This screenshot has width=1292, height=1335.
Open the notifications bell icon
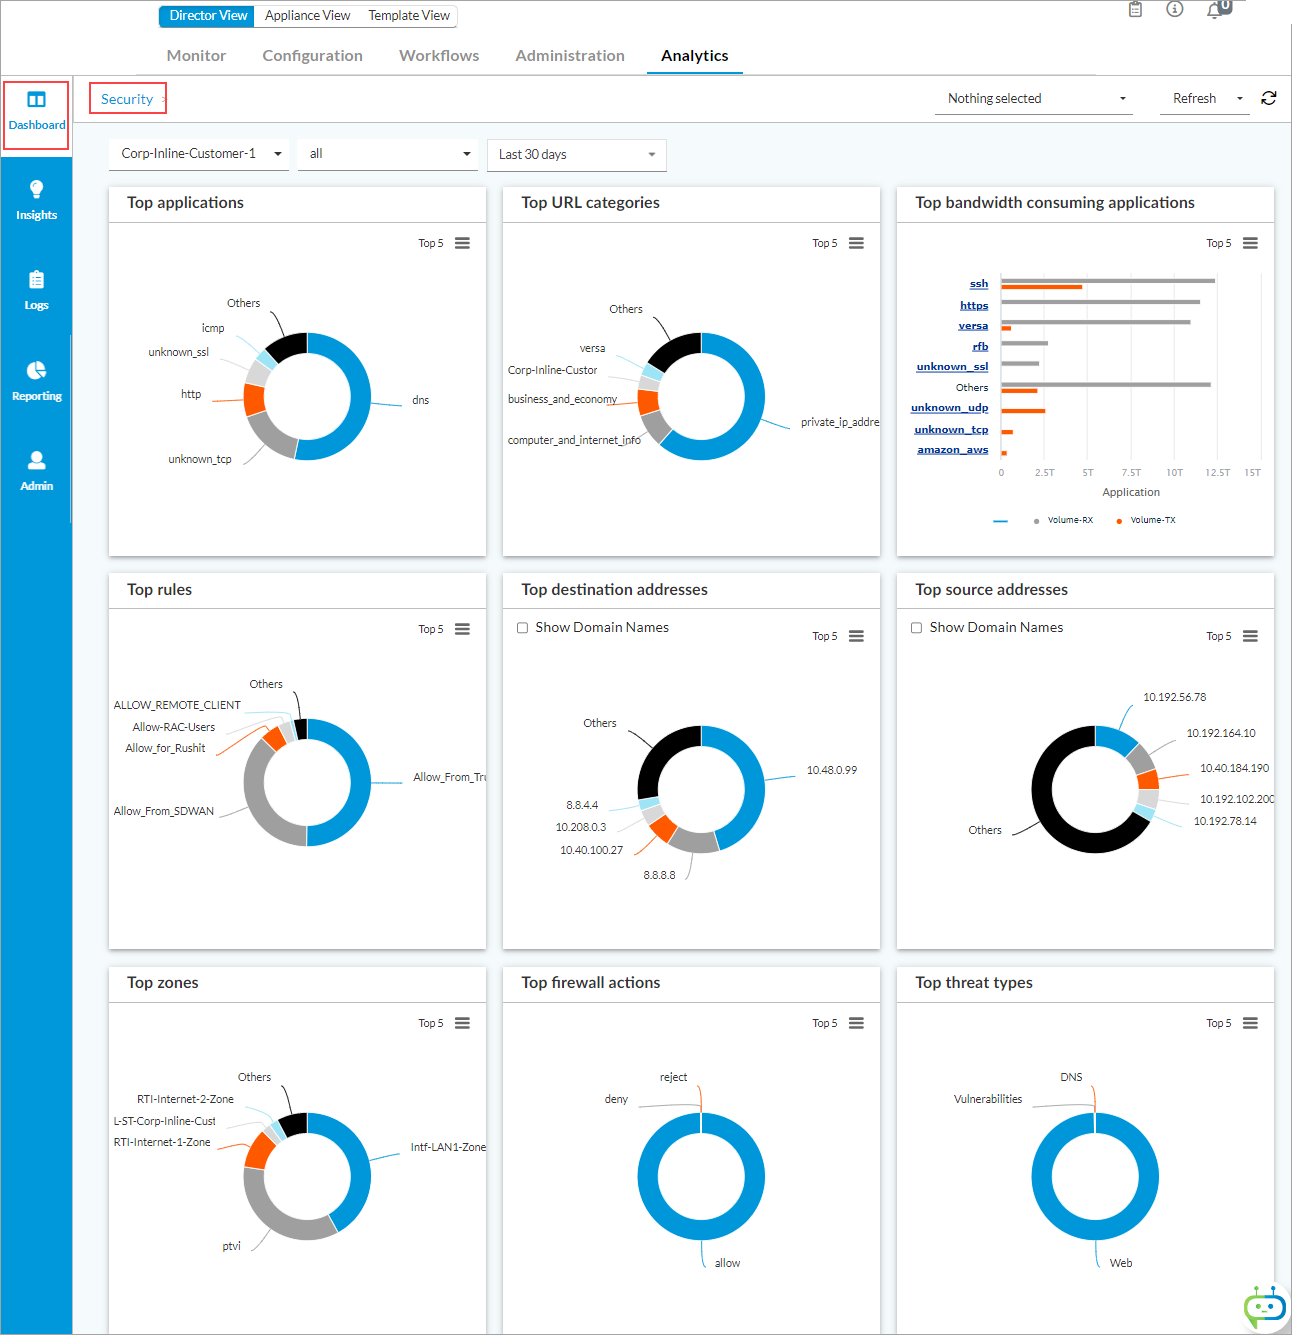[1215, 10]
